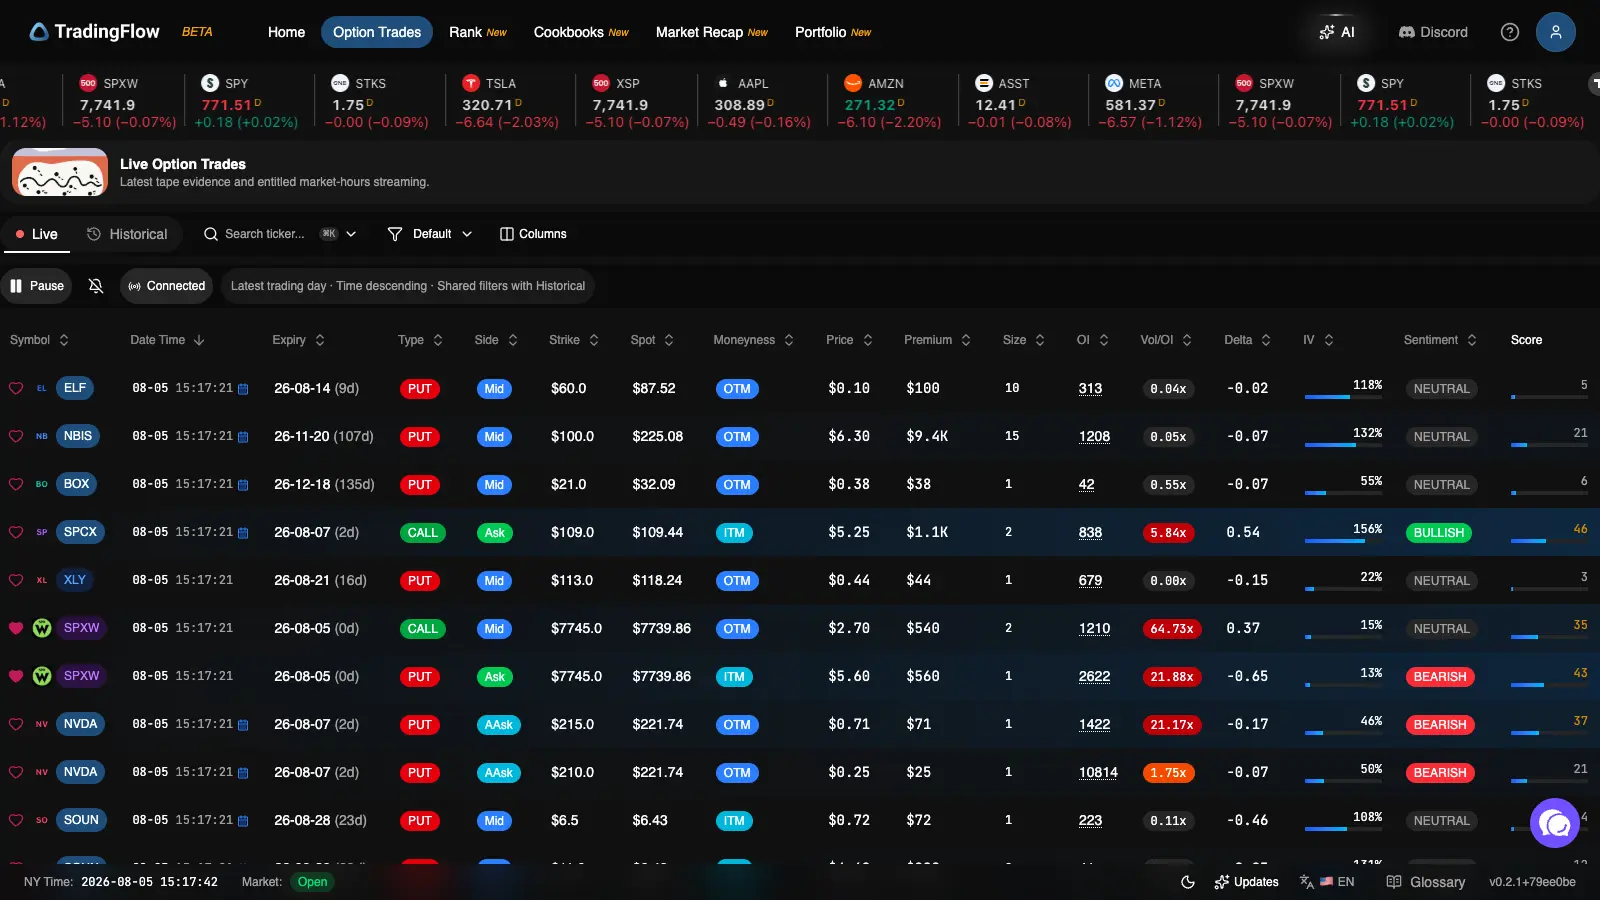Click the ELF symbol badge

(75, 388)
